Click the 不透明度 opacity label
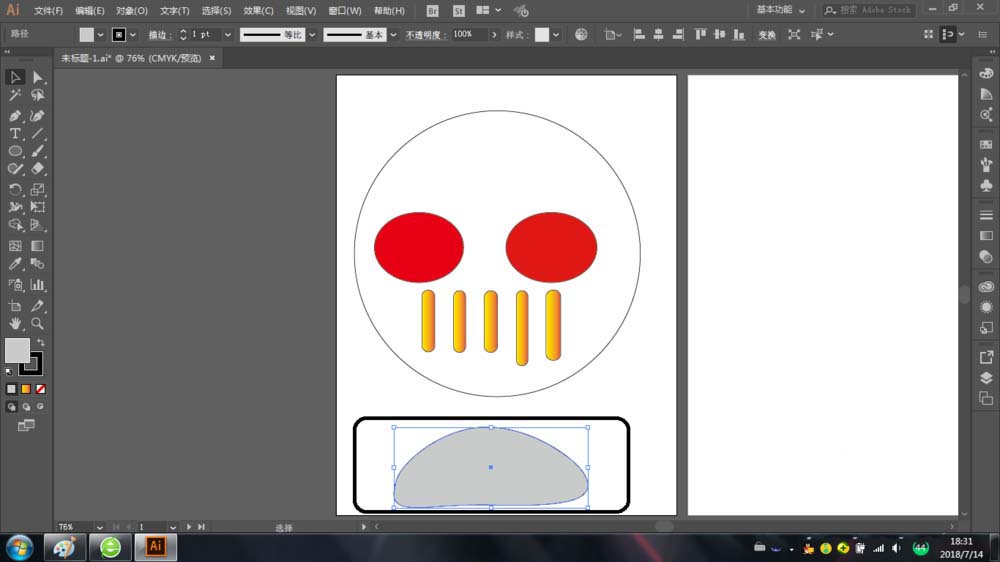The width and height of the screenshot is (1000, 562). tap(425, 34)
